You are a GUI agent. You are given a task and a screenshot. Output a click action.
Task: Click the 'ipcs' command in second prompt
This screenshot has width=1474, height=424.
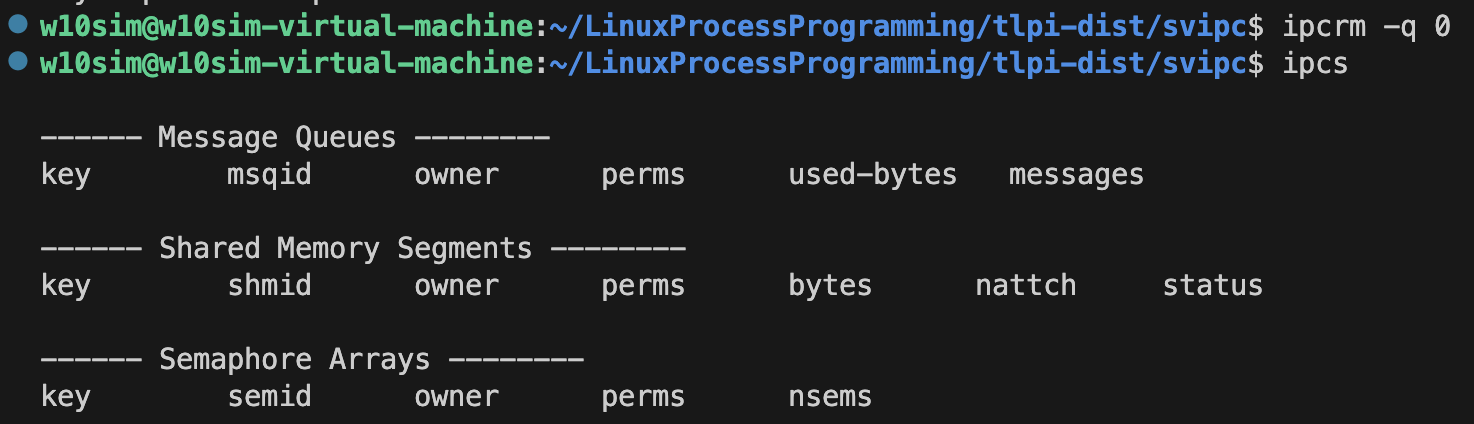tap(1315, 65)
